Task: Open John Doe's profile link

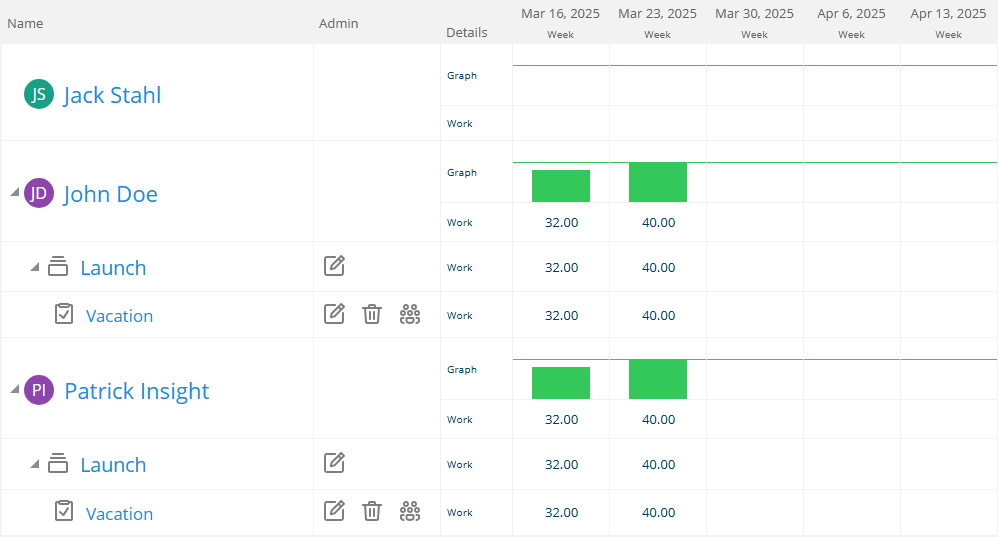Action: [110, 194]
